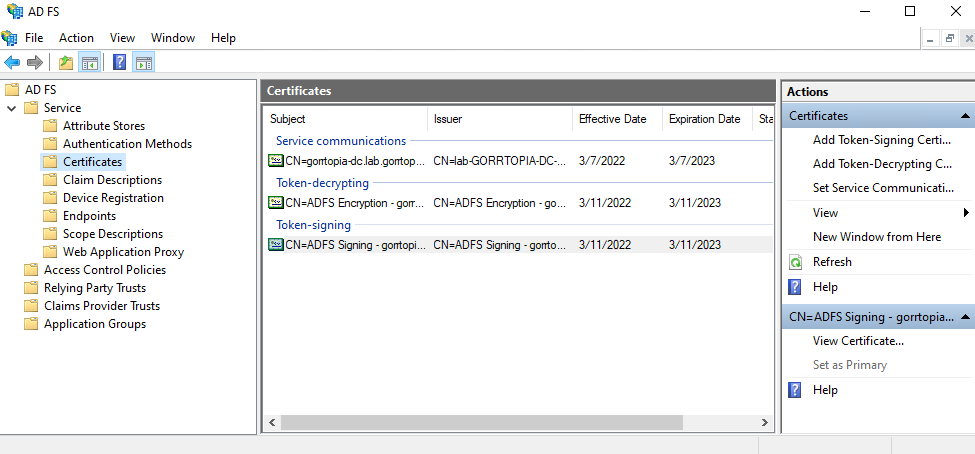975x454 pixels.
Task: Click New Window from Here action
Action: (877, 237)
